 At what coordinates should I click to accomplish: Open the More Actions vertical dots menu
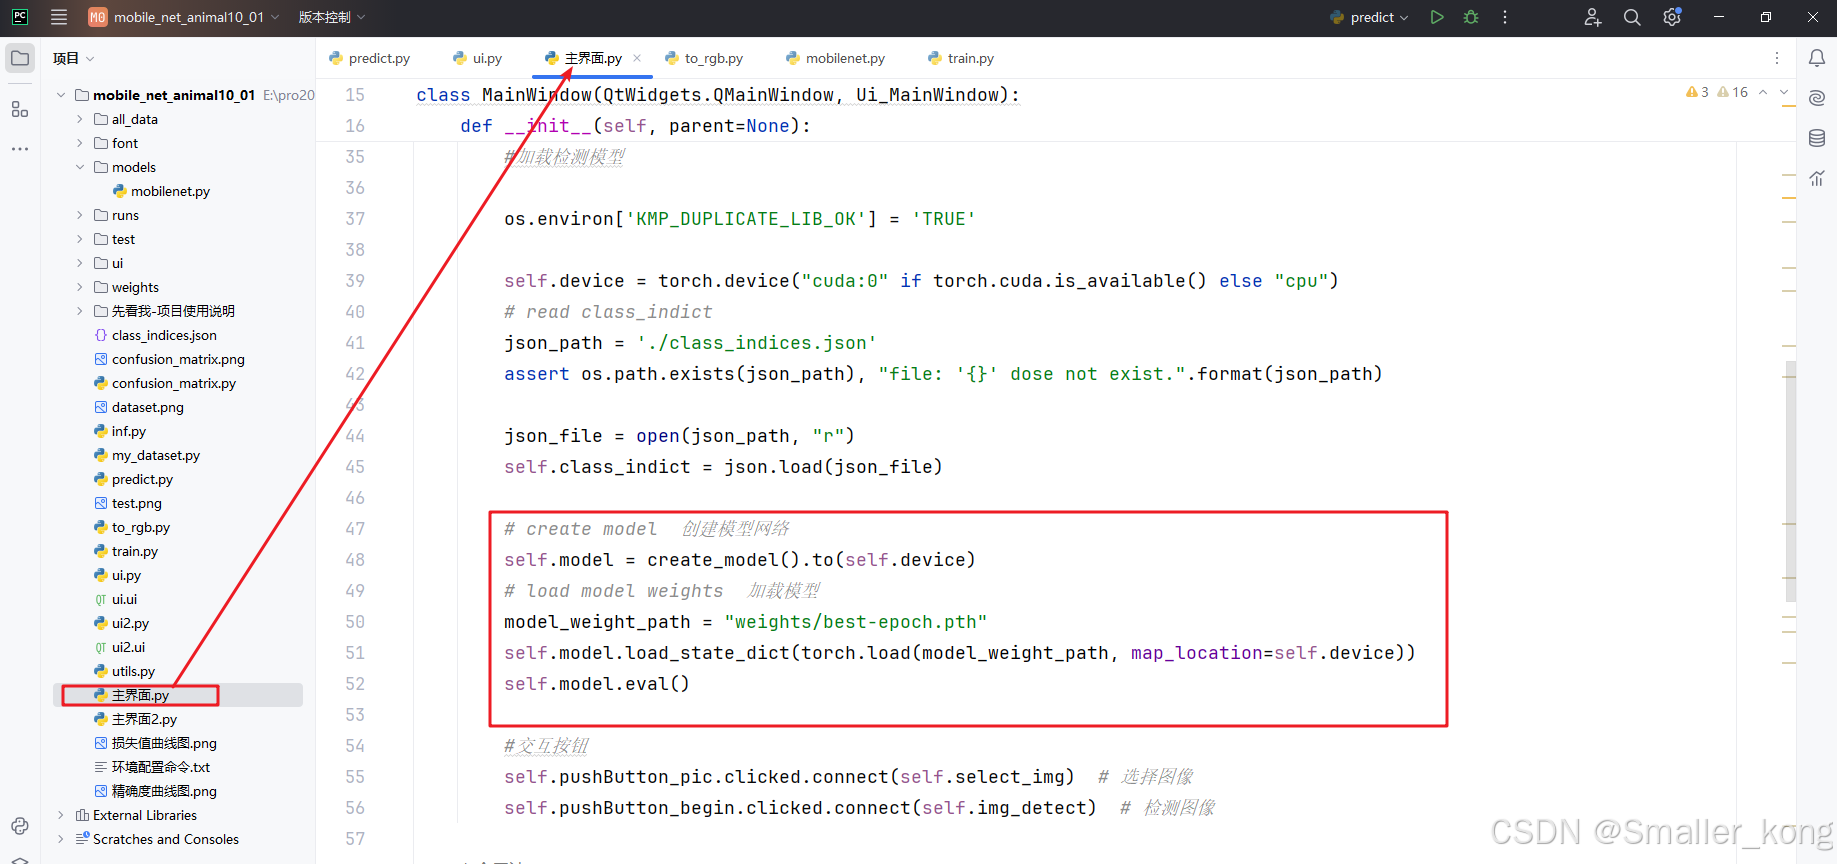[1505, 17]
